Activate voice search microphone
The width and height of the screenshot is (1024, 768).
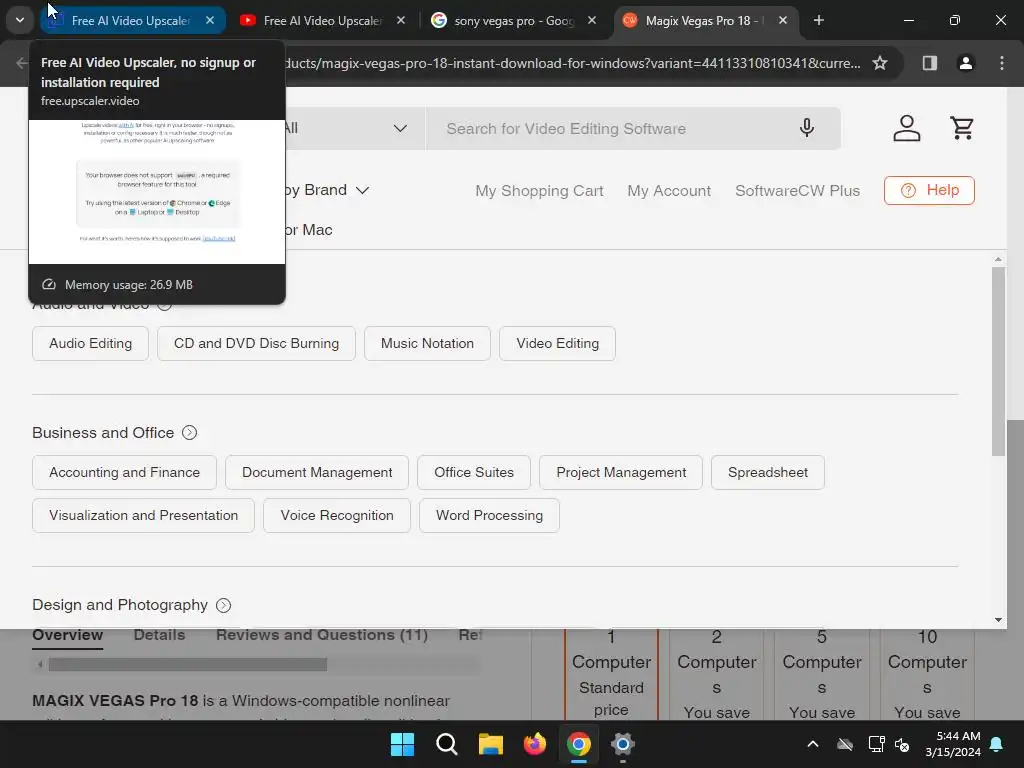(x=807, y=128)
